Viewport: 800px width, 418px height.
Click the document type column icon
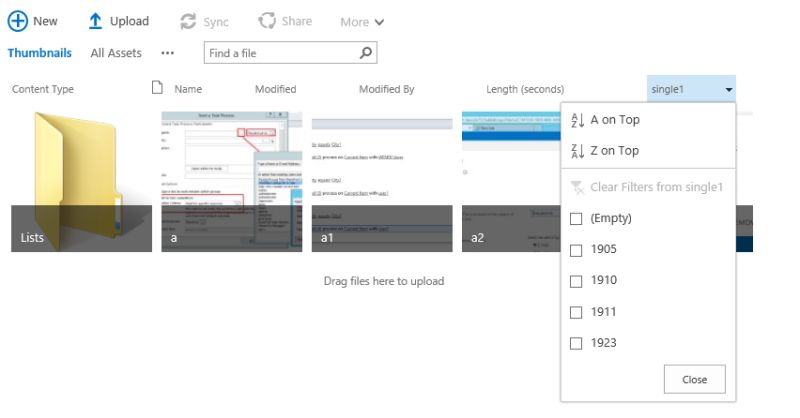pos(157,88)
